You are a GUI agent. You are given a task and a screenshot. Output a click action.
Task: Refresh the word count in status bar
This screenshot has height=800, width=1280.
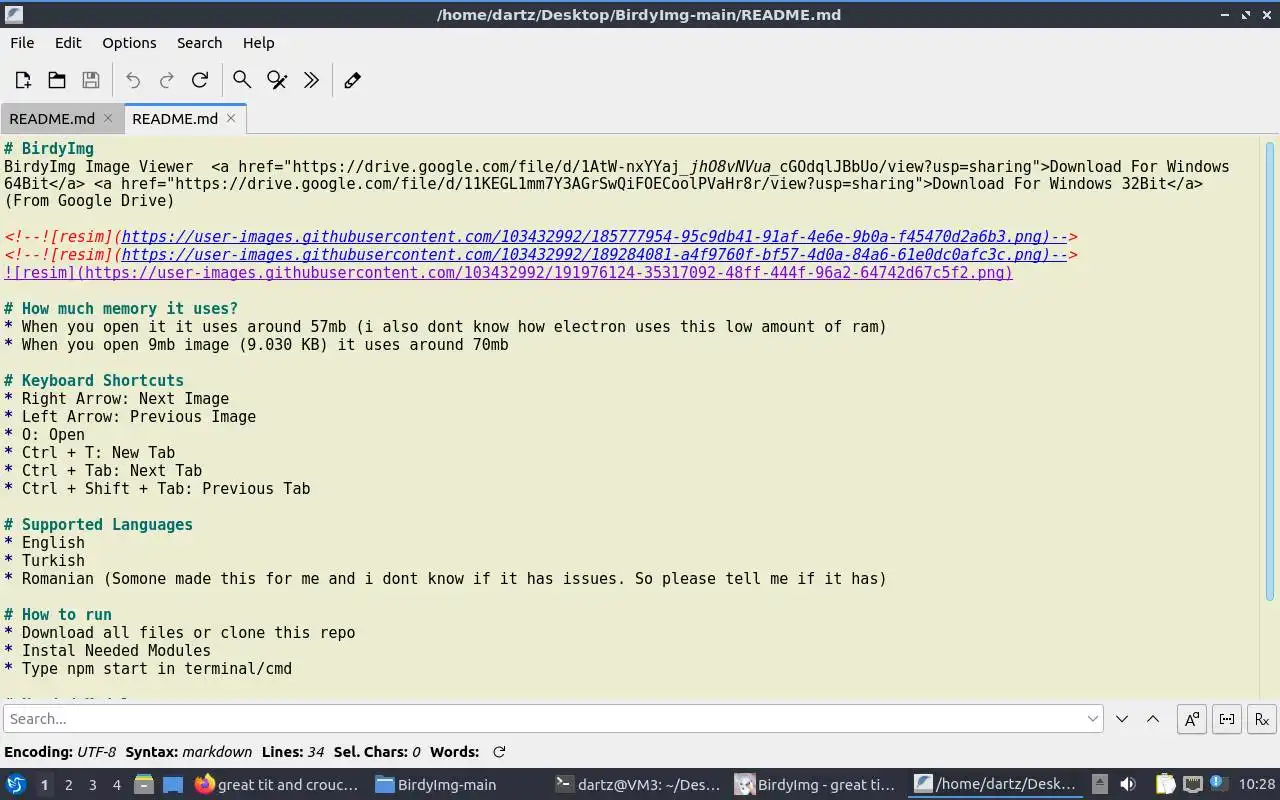[x=499, y=752]
